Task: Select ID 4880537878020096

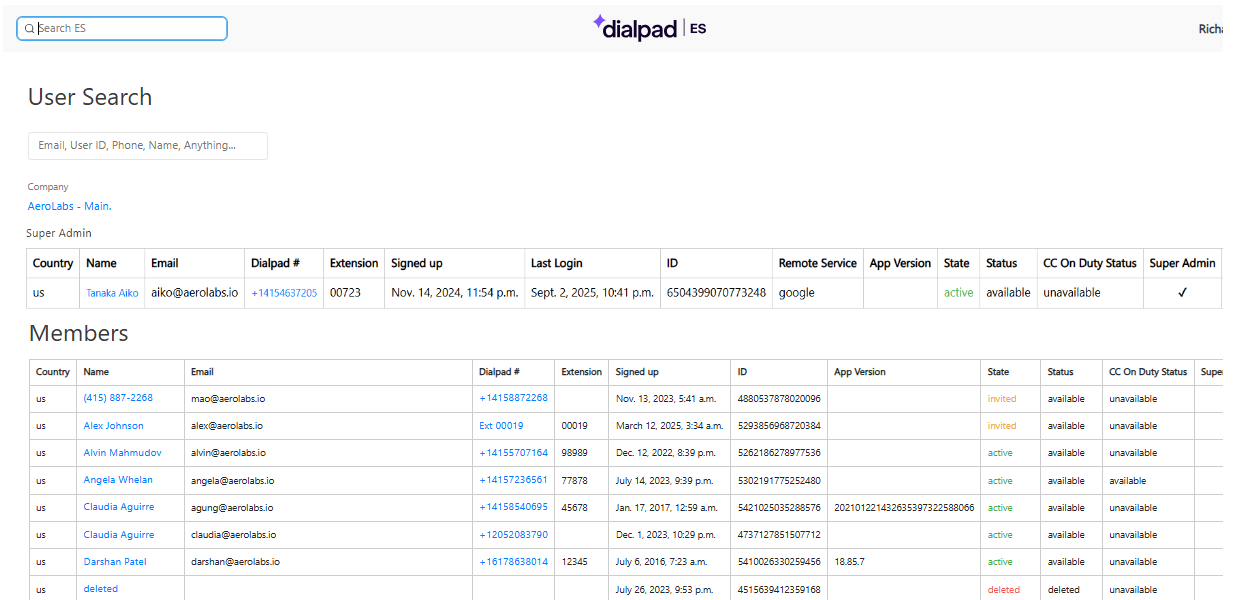Action: coord(779,398)
